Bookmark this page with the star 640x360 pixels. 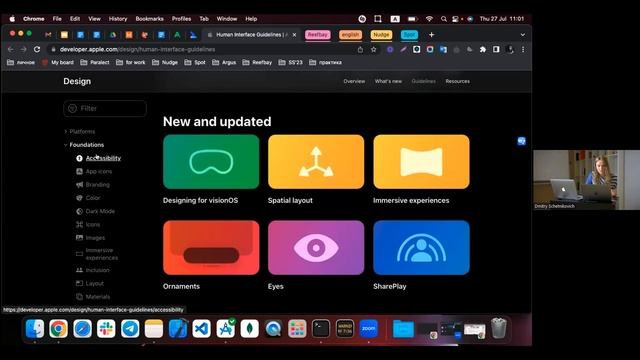click(x=373, y=49)
